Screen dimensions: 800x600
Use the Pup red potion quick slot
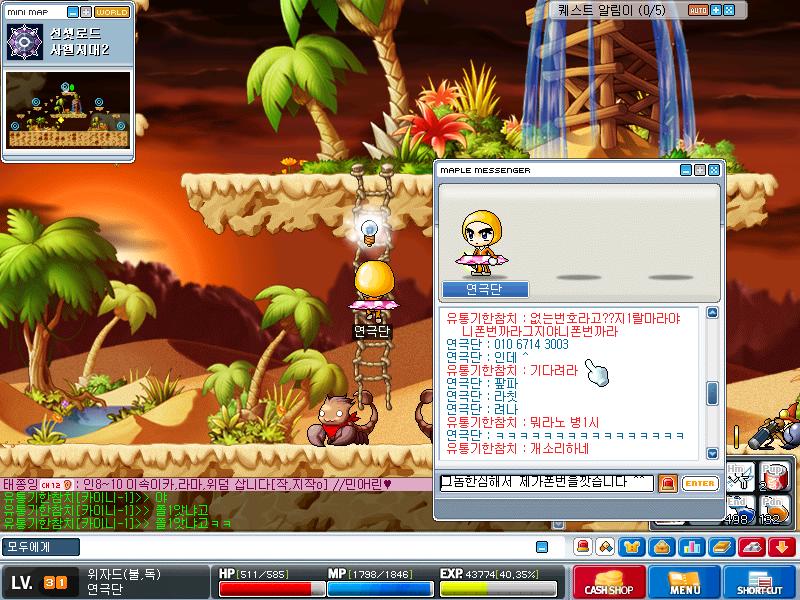(x=773, y=477)
